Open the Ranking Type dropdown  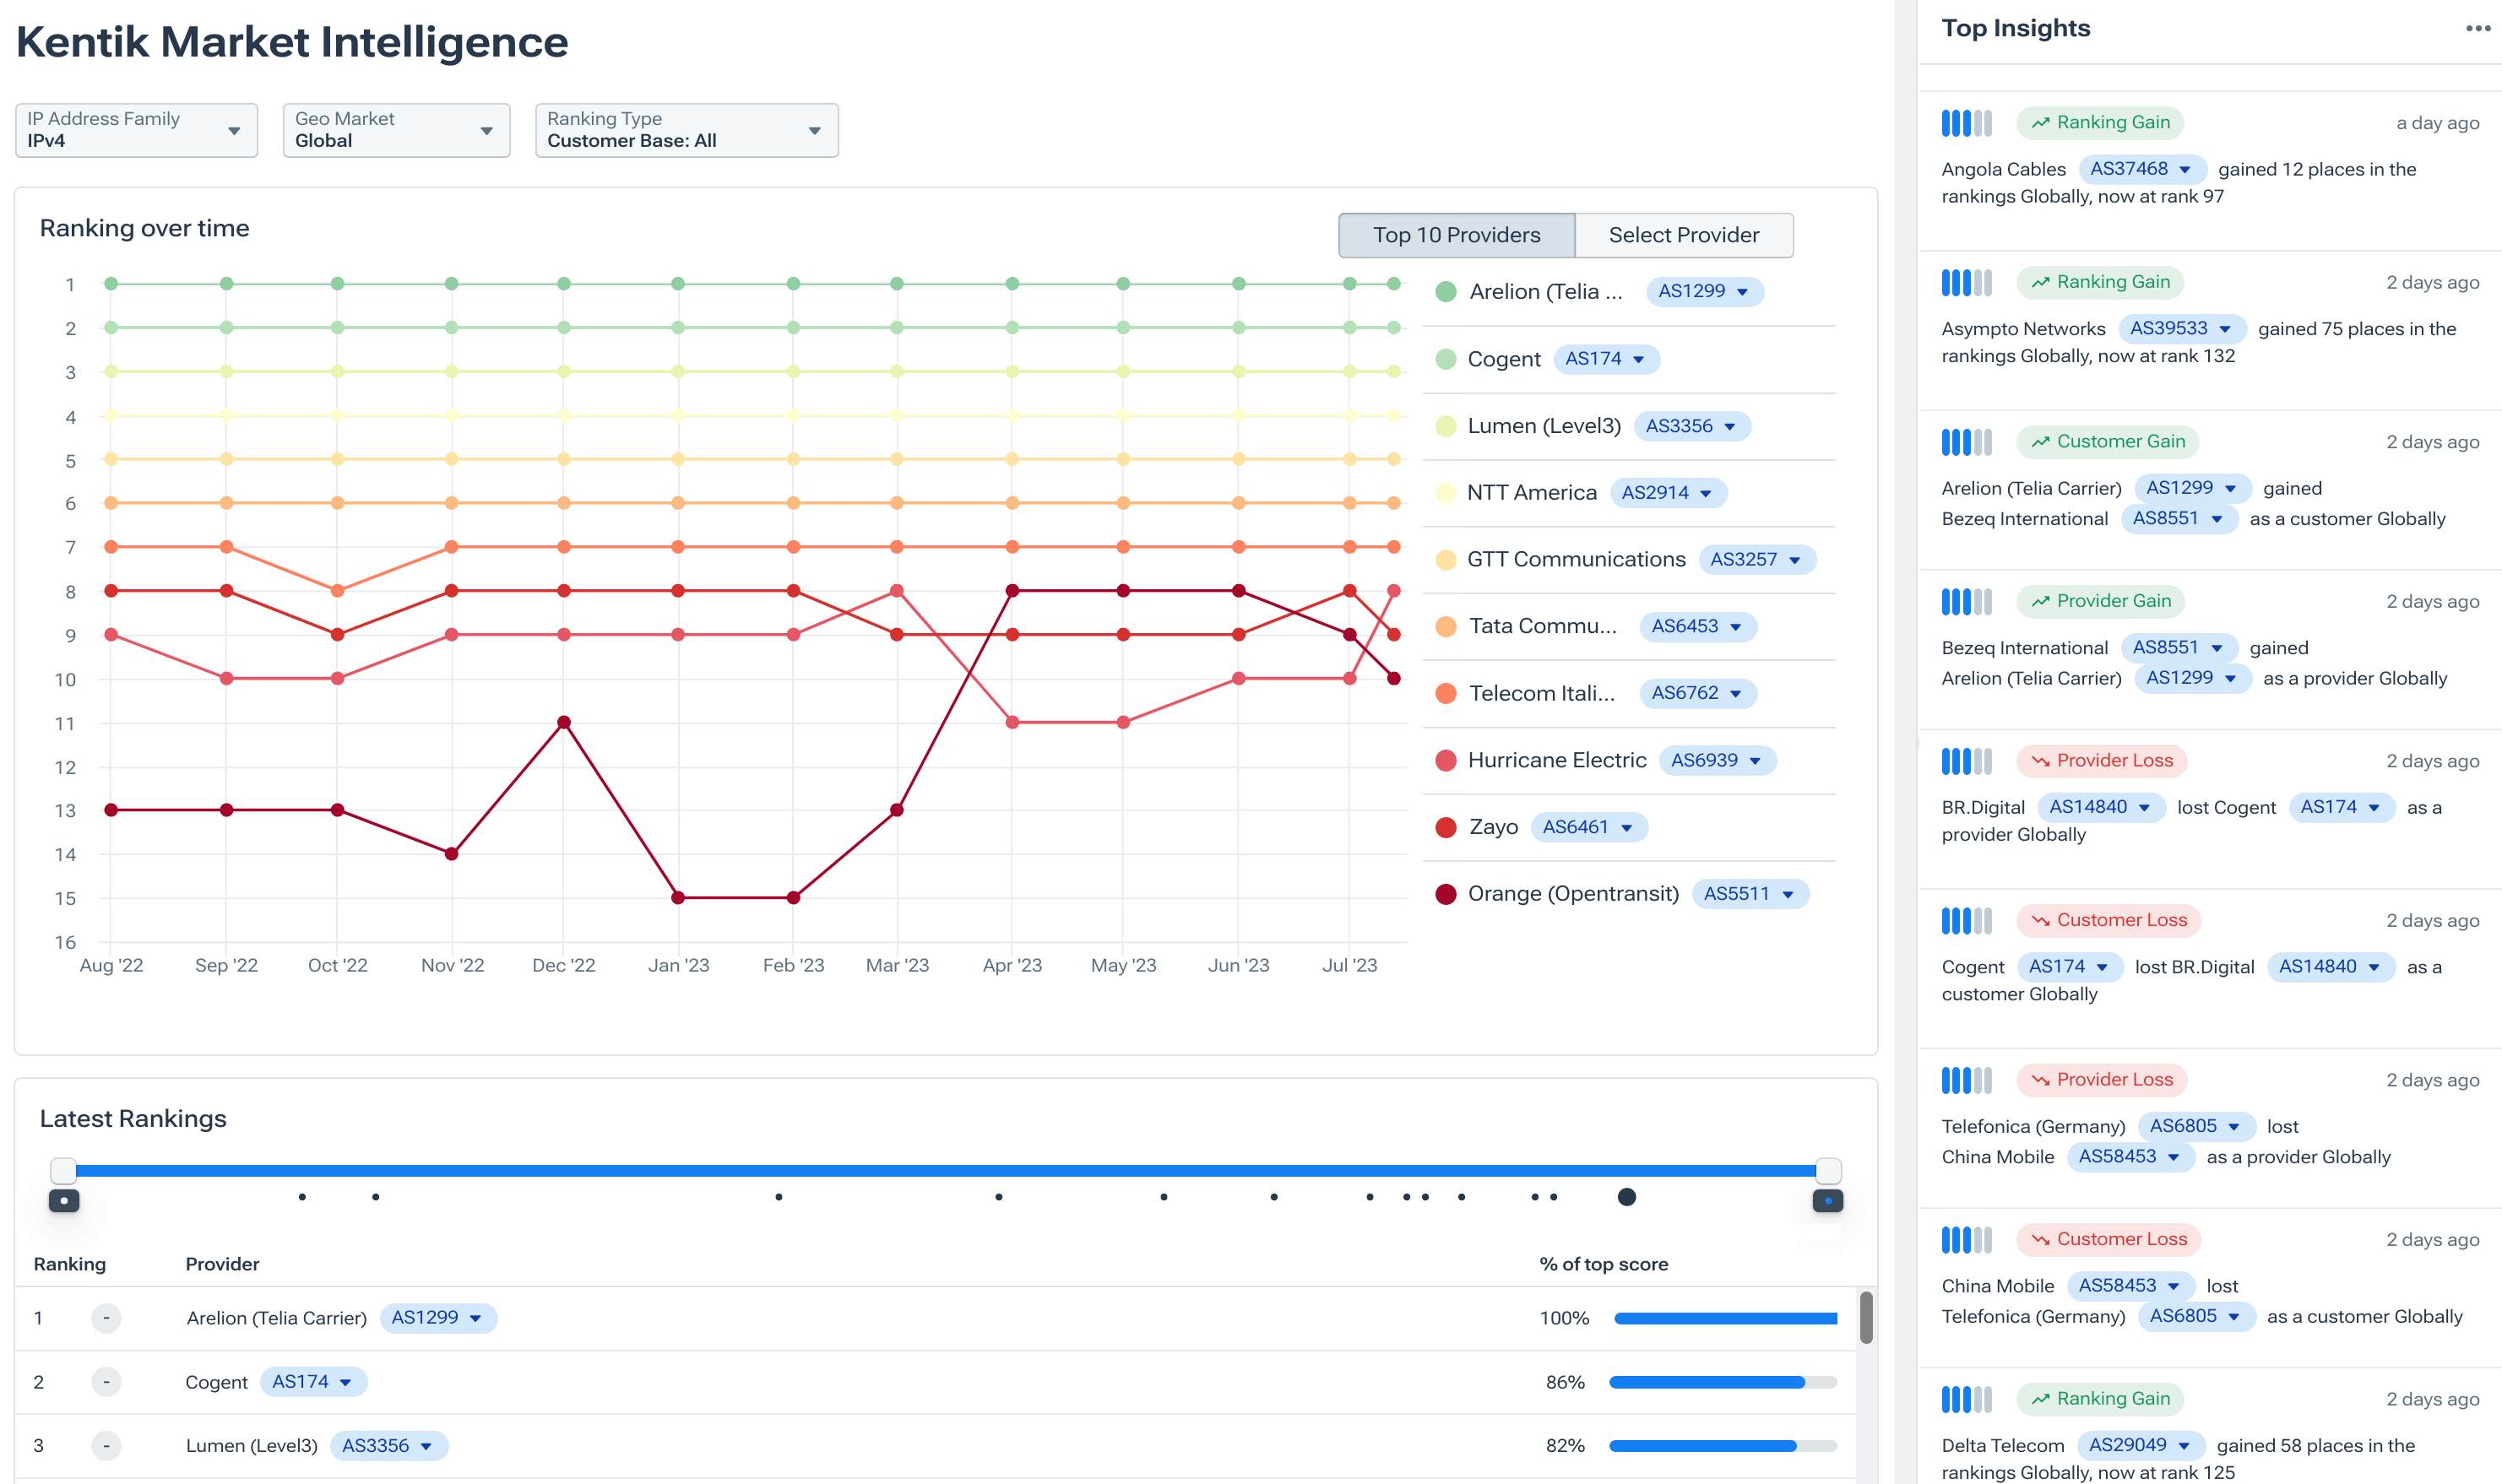[686, 130]
